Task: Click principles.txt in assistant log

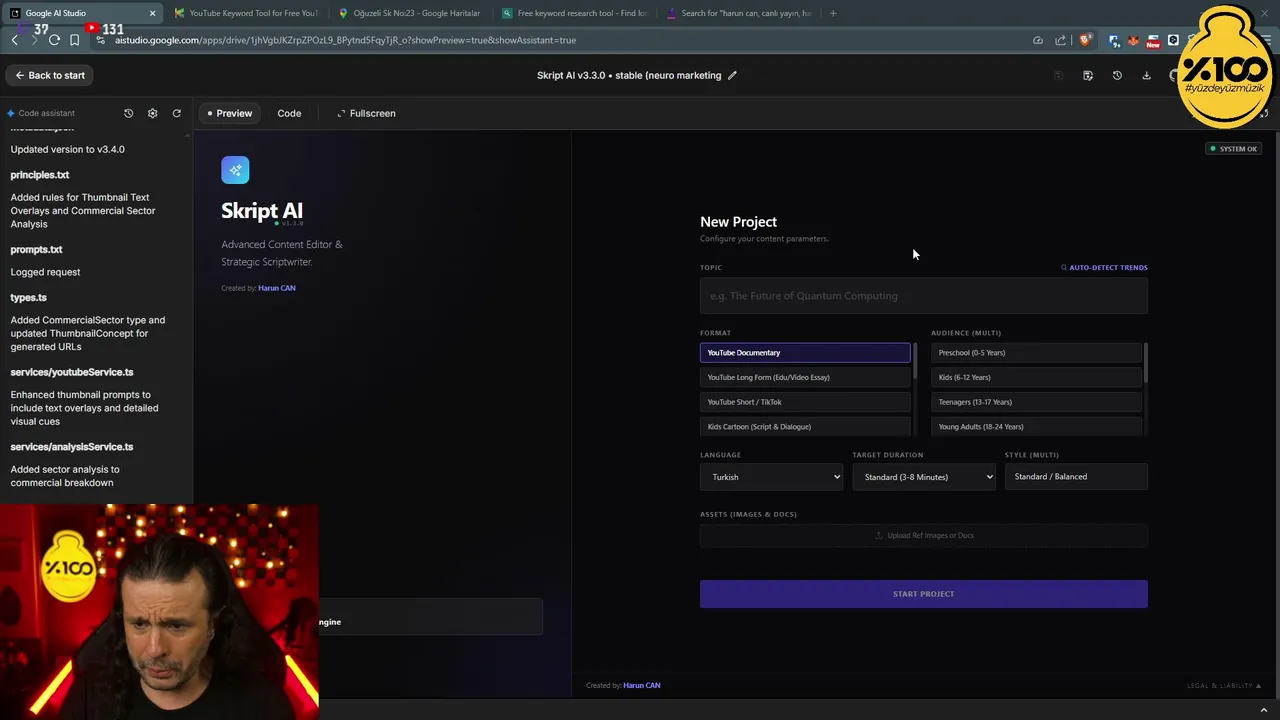Action: point(40,175)
